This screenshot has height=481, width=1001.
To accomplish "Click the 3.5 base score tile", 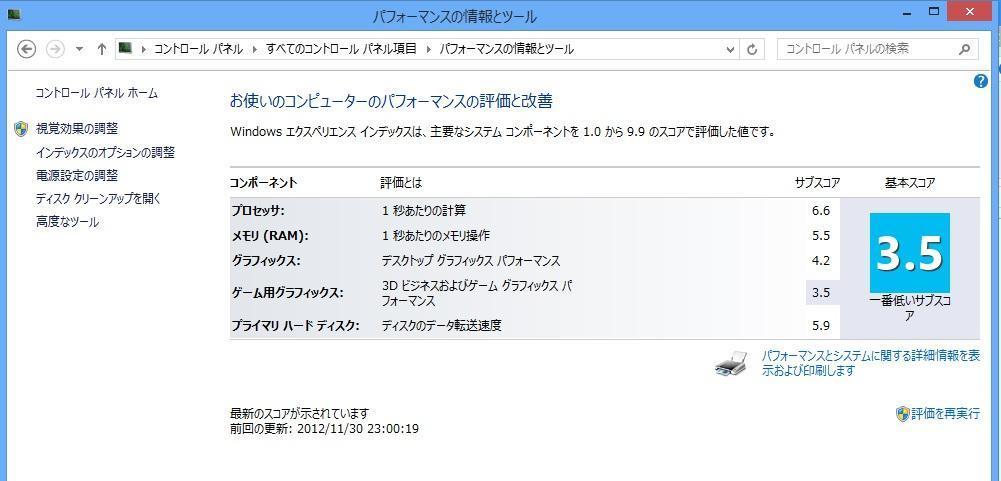I will pos(910,253).
